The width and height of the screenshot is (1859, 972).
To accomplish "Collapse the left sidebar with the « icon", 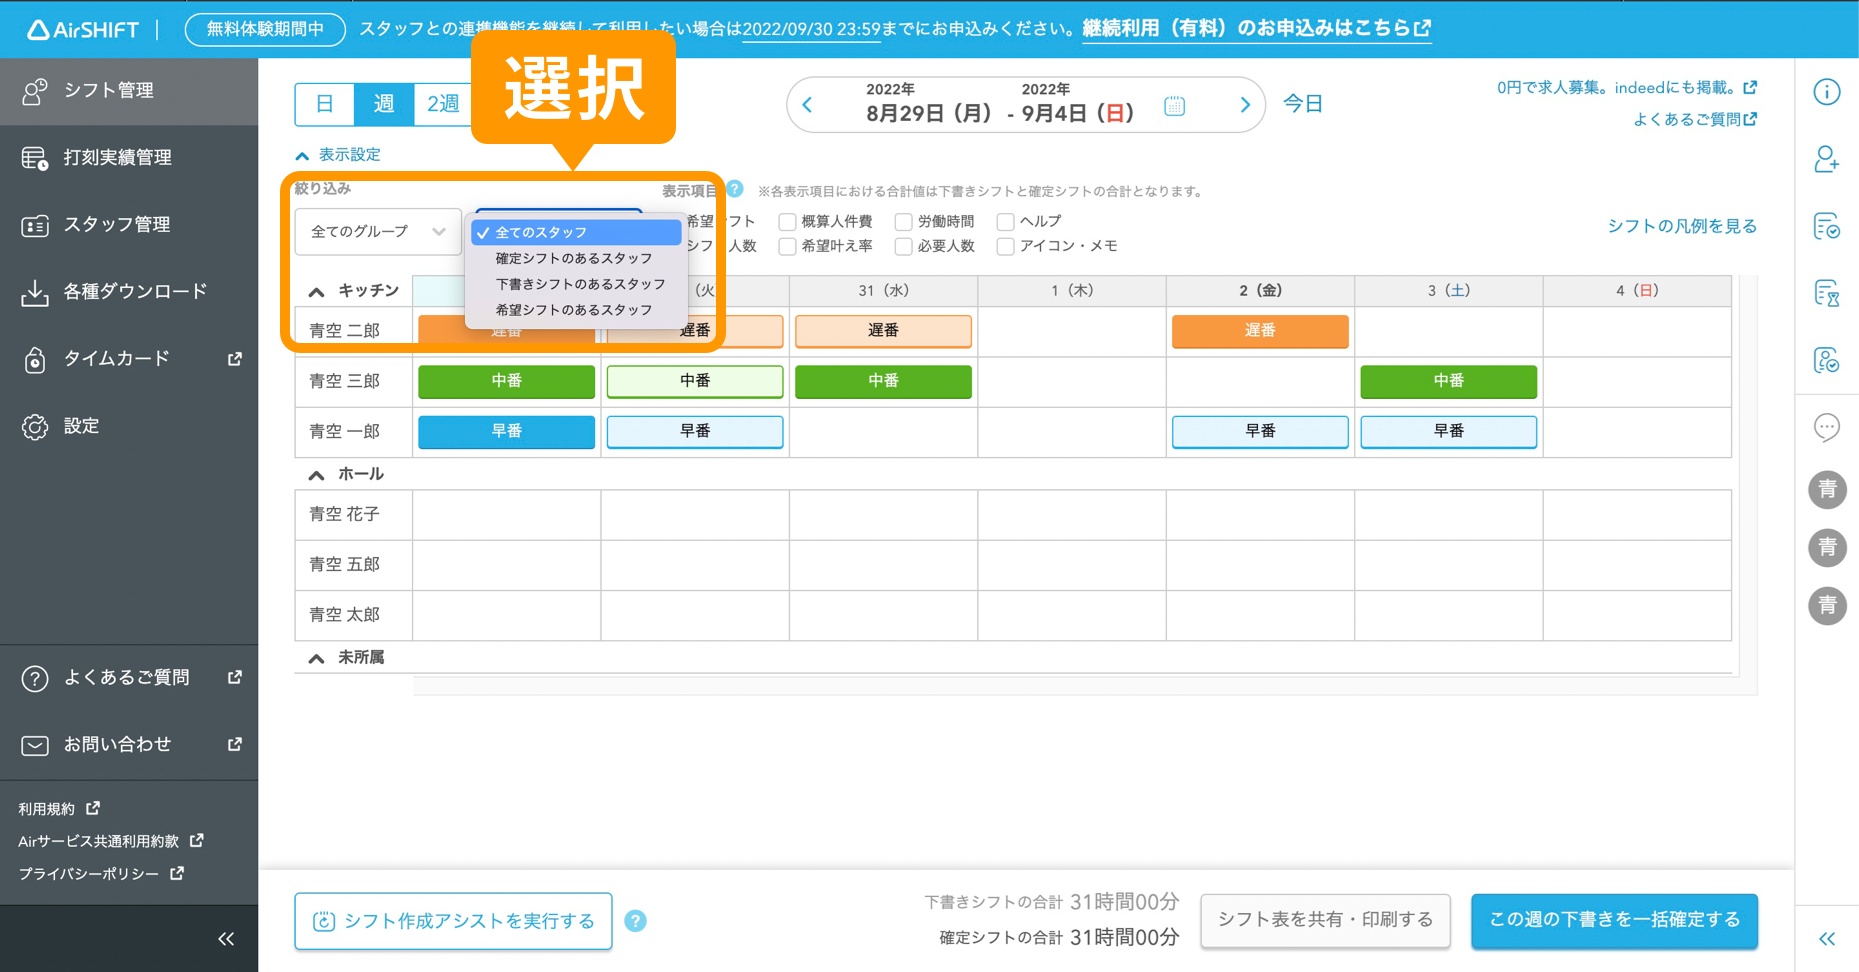I will tap(226, 938).
